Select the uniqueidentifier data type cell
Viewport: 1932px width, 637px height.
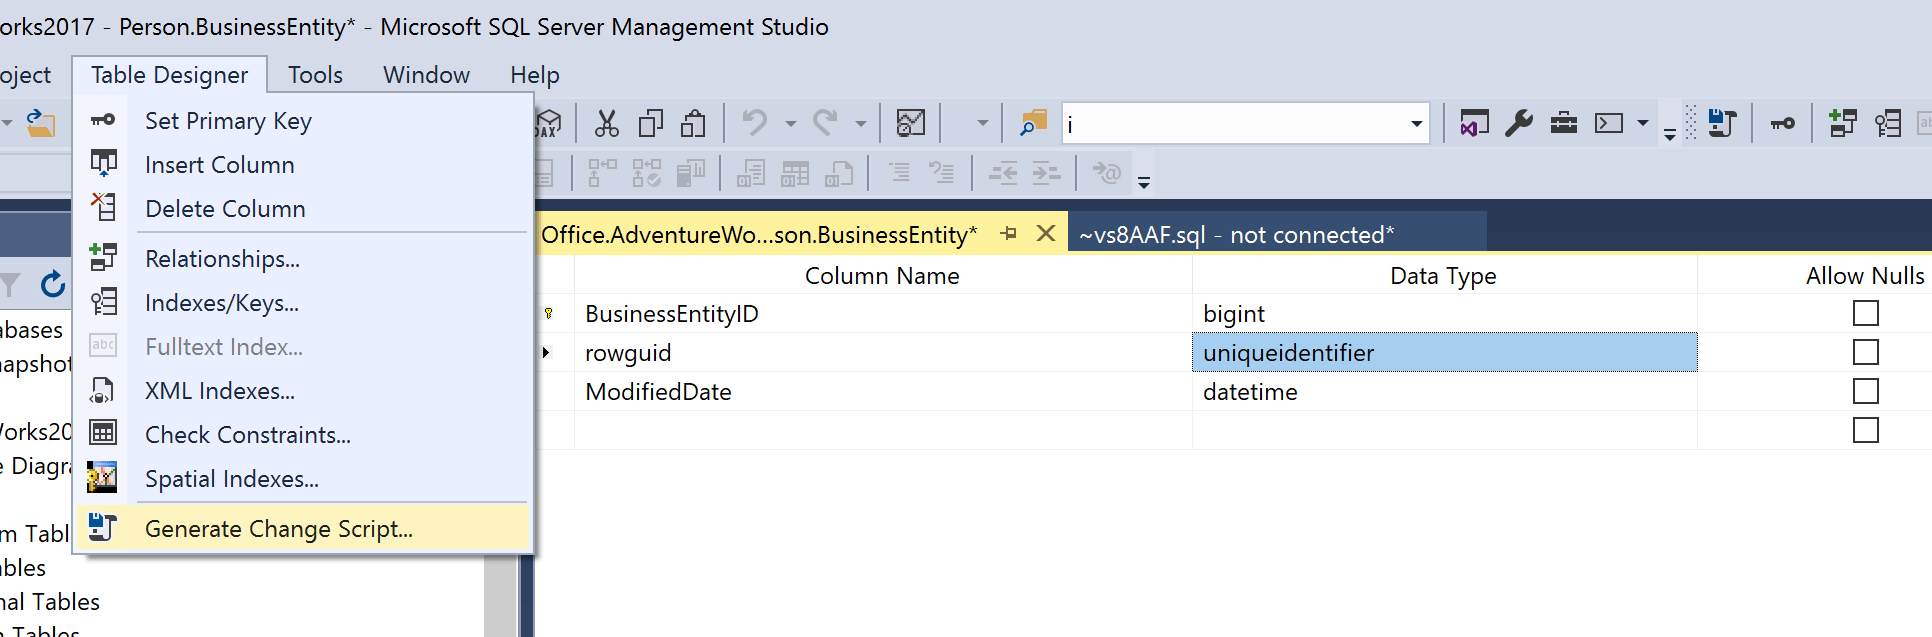click(1445, 352)
